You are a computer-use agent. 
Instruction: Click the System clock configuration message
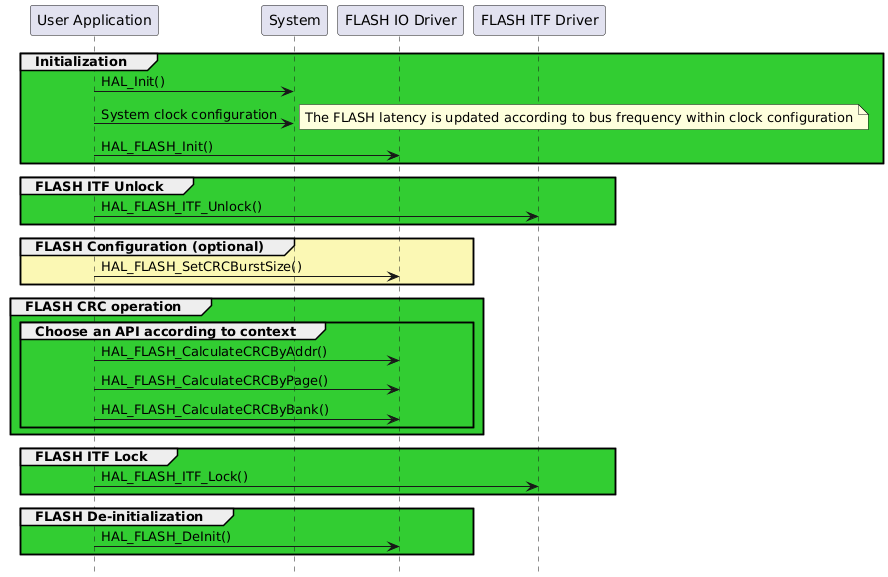coord(189,114)
